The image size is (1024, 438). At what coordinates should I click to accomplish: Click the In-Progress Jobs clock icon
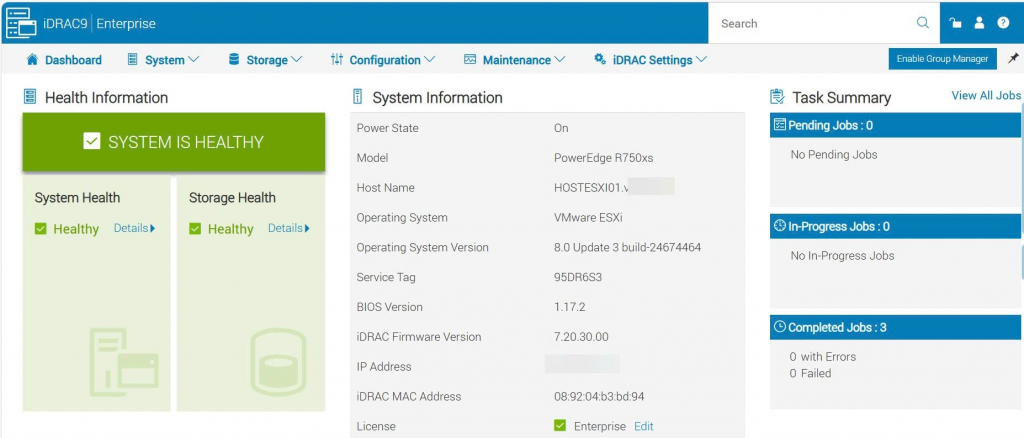point(780,227)
